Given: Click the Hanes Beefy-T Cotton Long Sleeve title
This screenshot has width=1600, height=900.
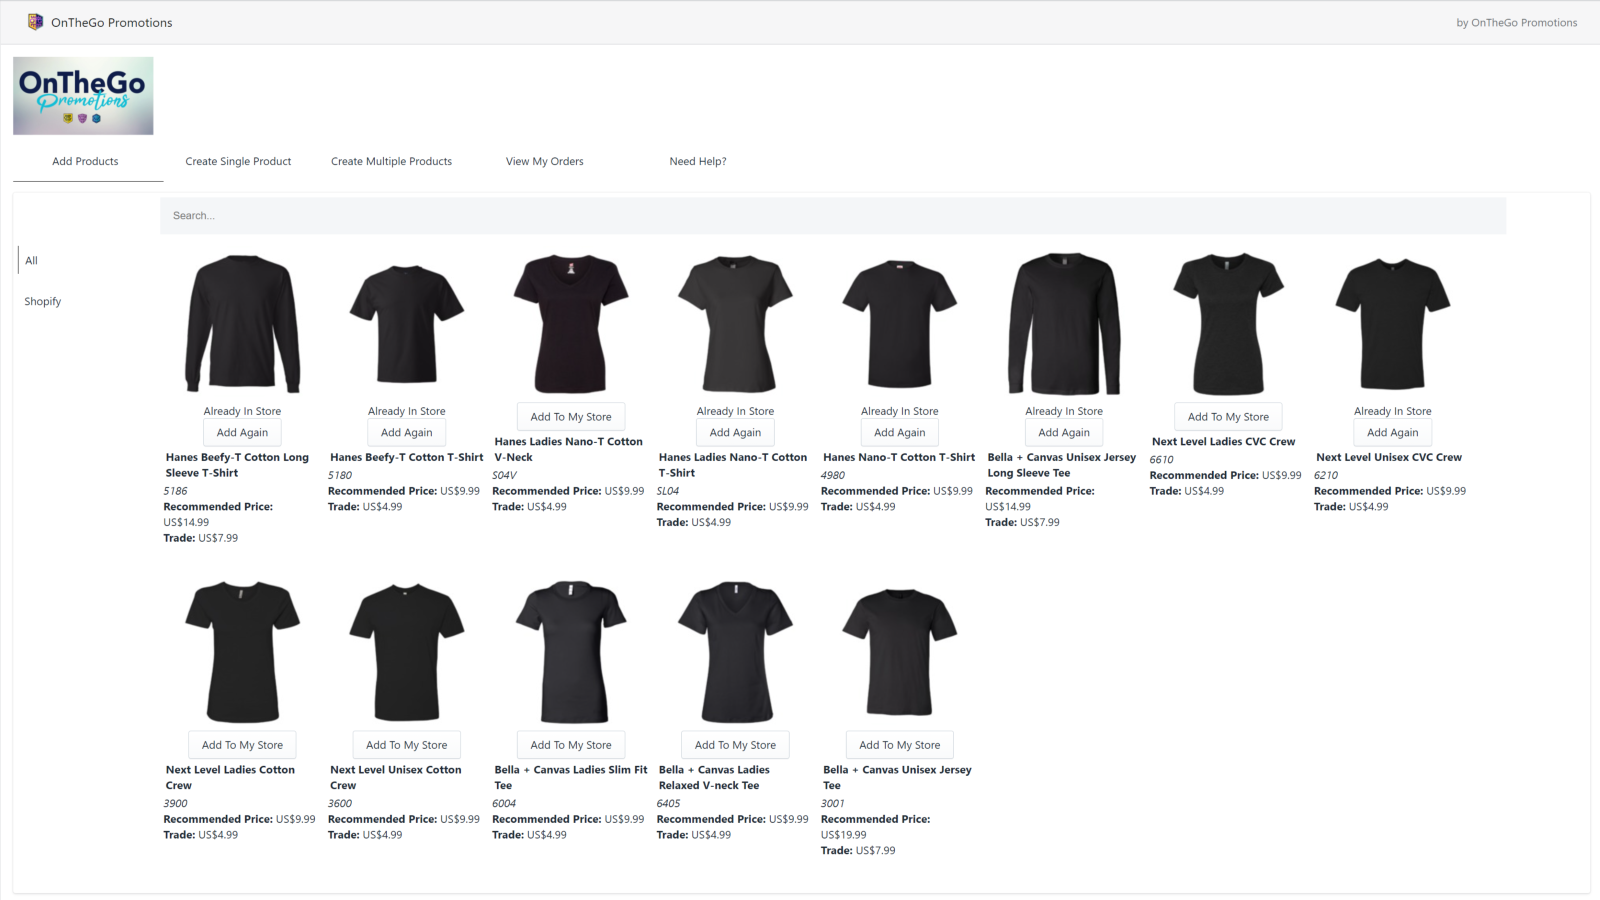Looking at the screenshot, I should (237, 465).
